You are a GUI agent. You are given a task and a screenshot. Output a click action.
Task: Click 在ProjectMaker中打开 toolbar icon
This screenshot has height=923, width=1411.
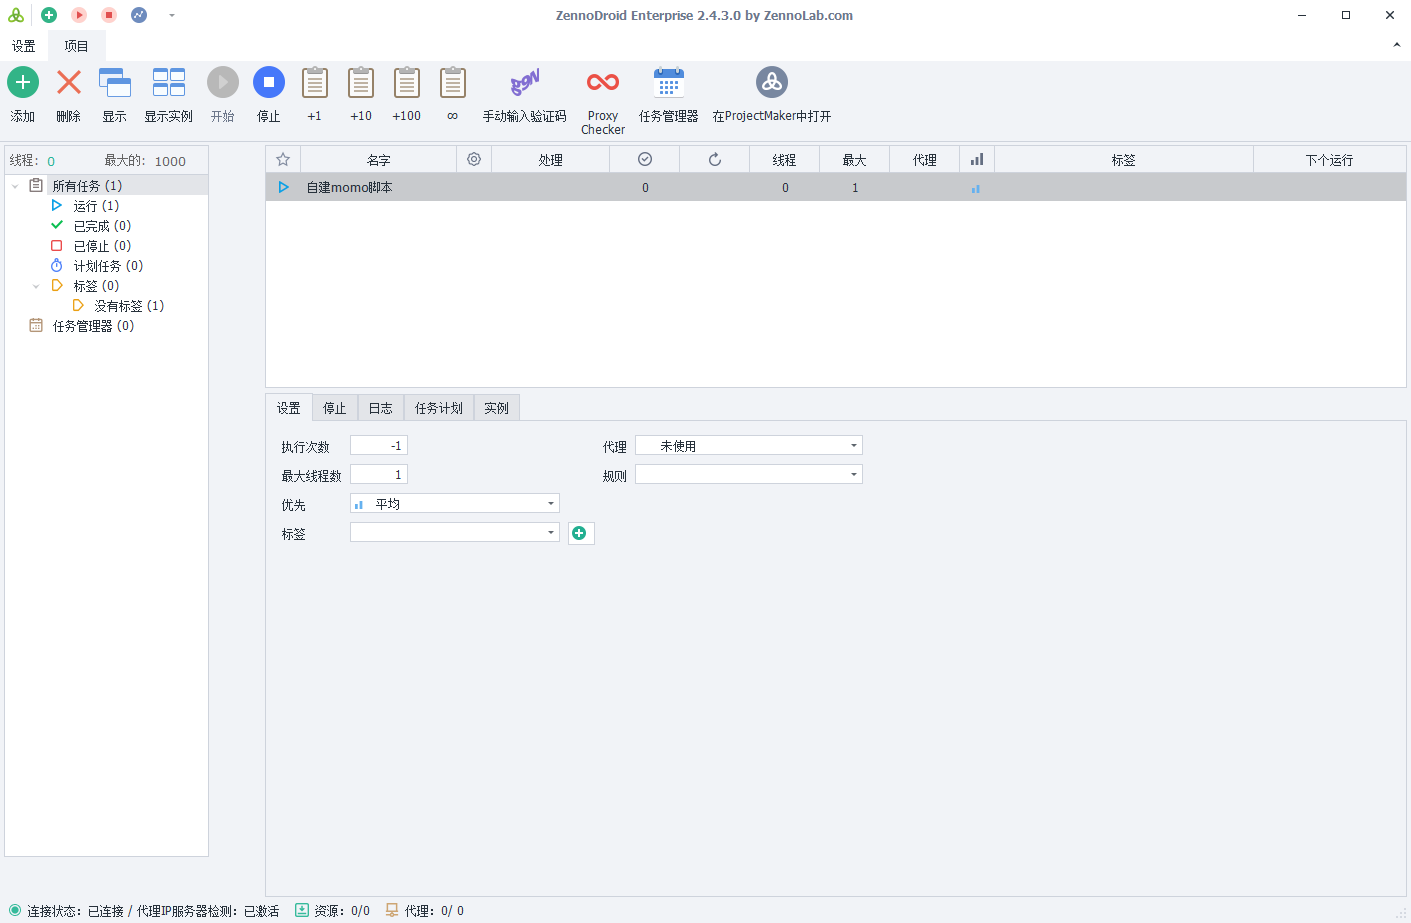coord(772,82)
